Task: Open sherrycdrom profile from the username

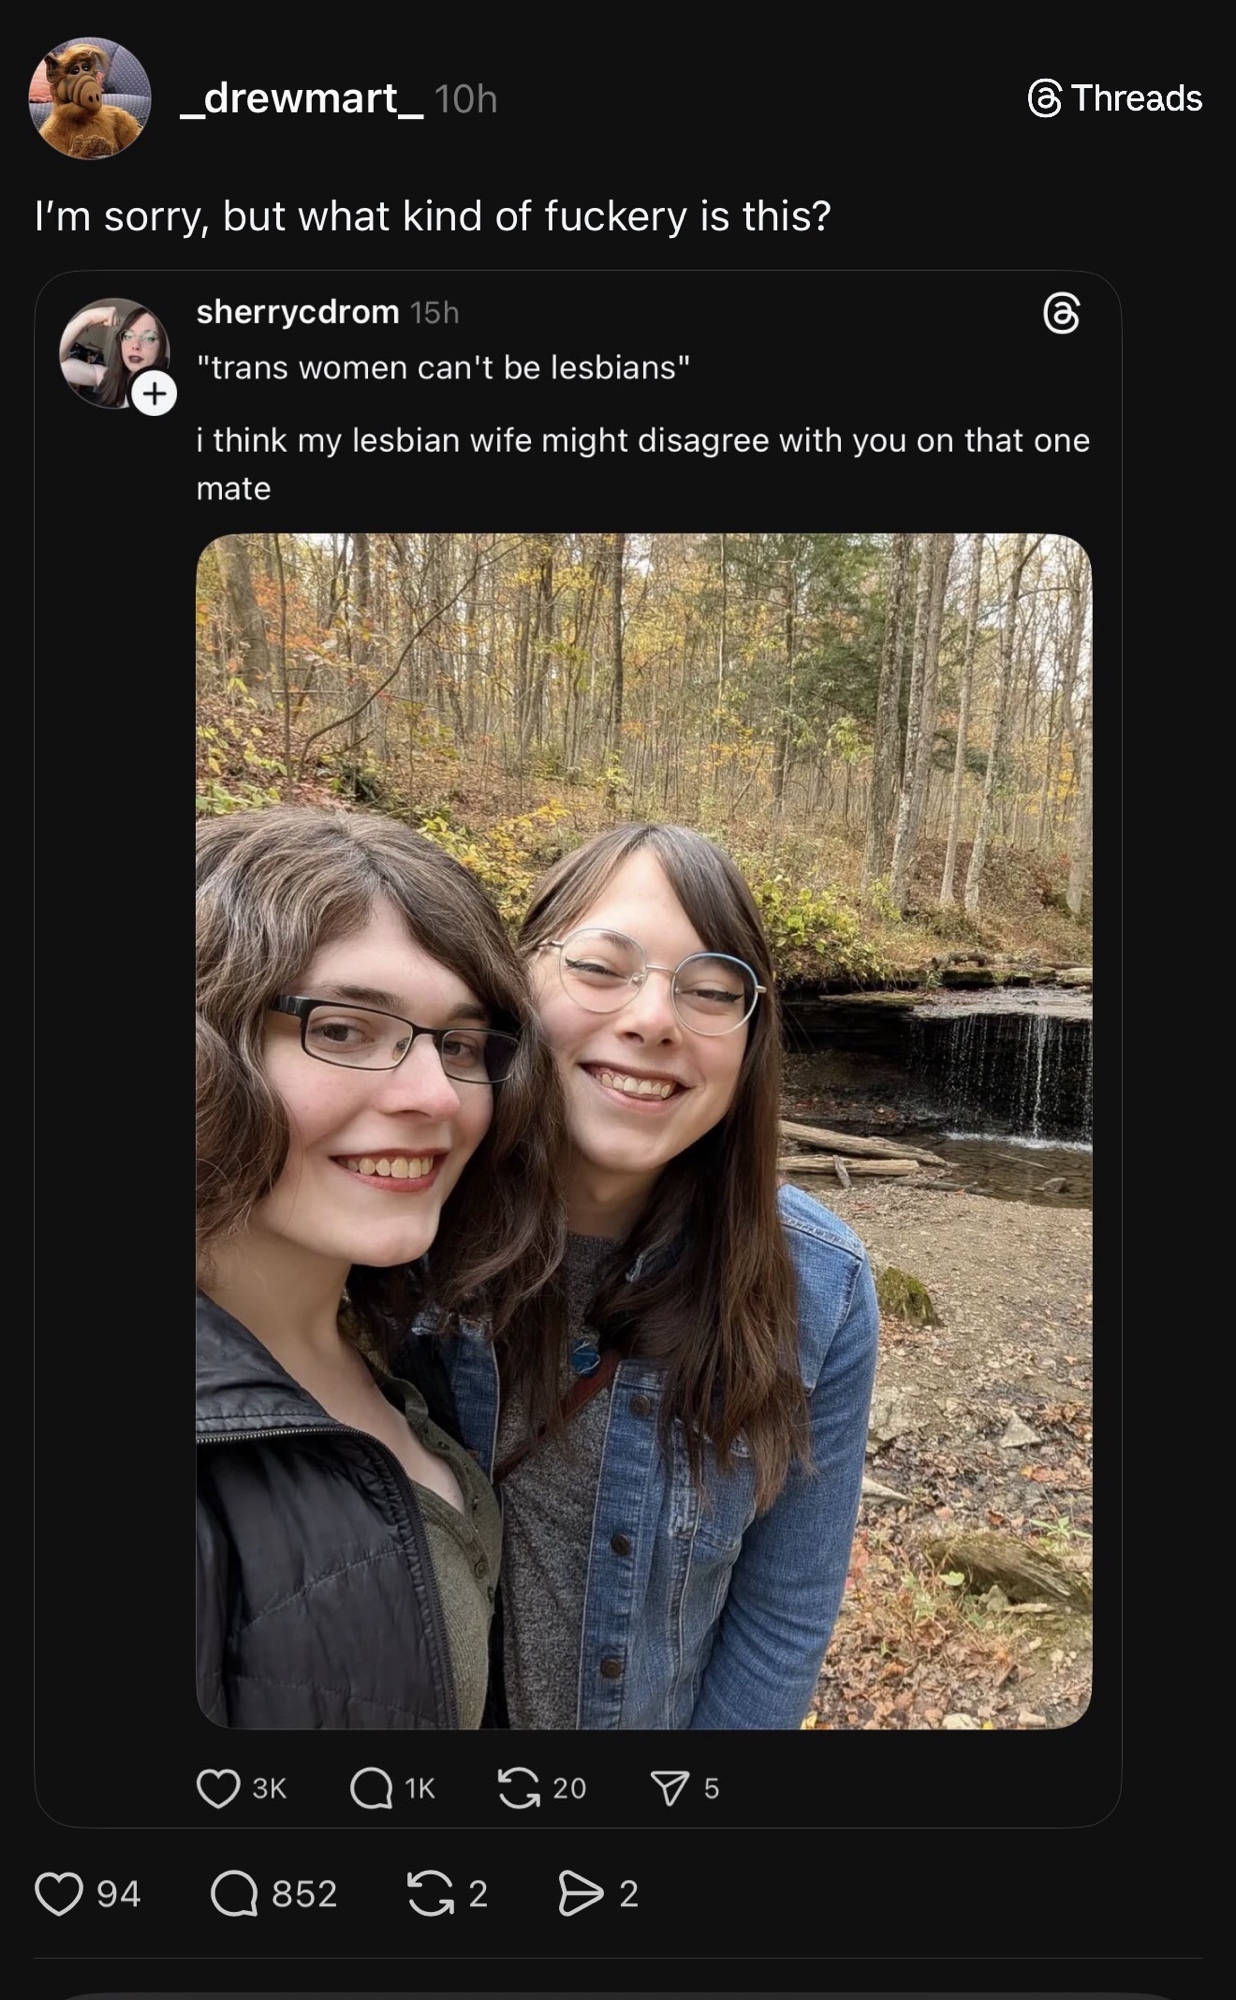Action: pos(298,312)
